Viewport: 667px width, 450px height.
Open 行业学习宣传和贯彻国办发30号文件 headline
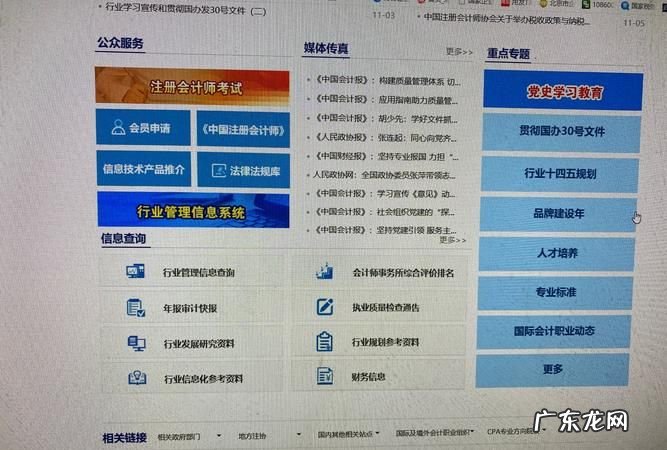[185, 9]
